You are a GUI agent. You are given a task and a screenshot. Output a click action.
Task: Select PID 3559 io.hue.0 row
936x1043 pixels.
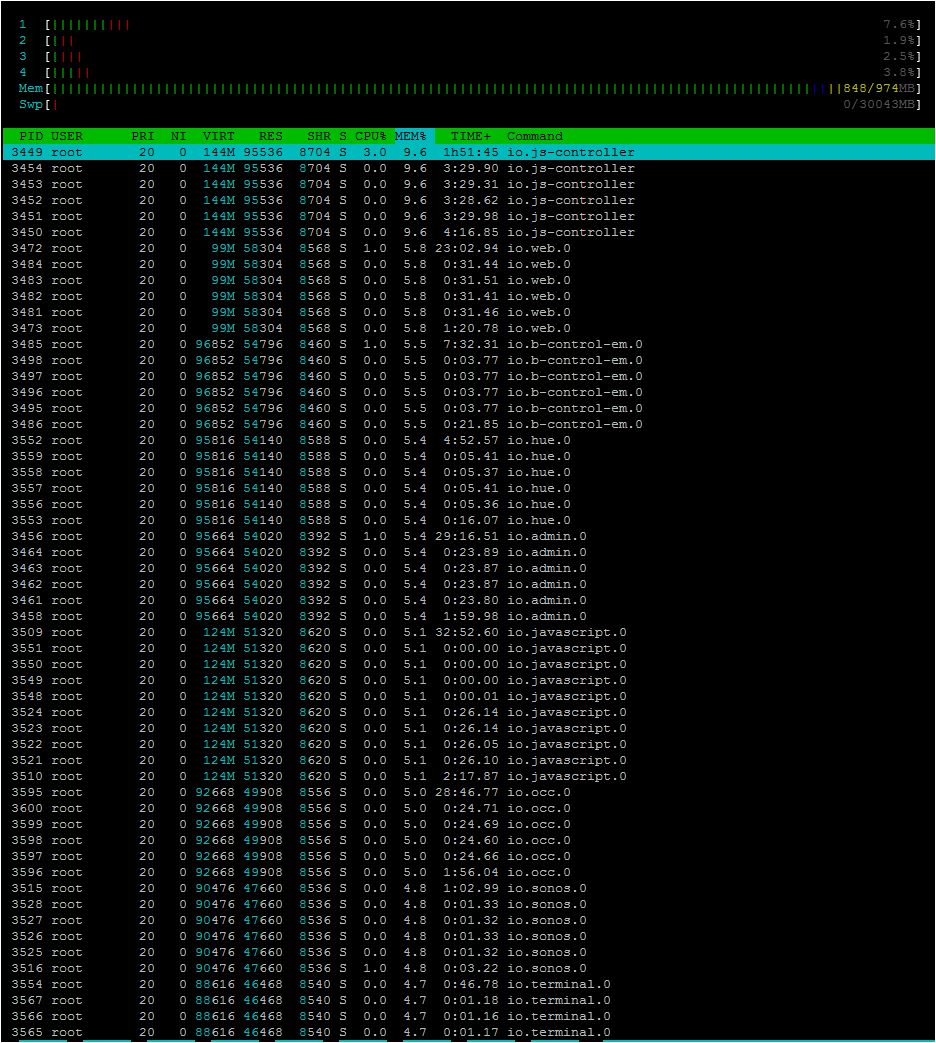click(x=468, y=456)
